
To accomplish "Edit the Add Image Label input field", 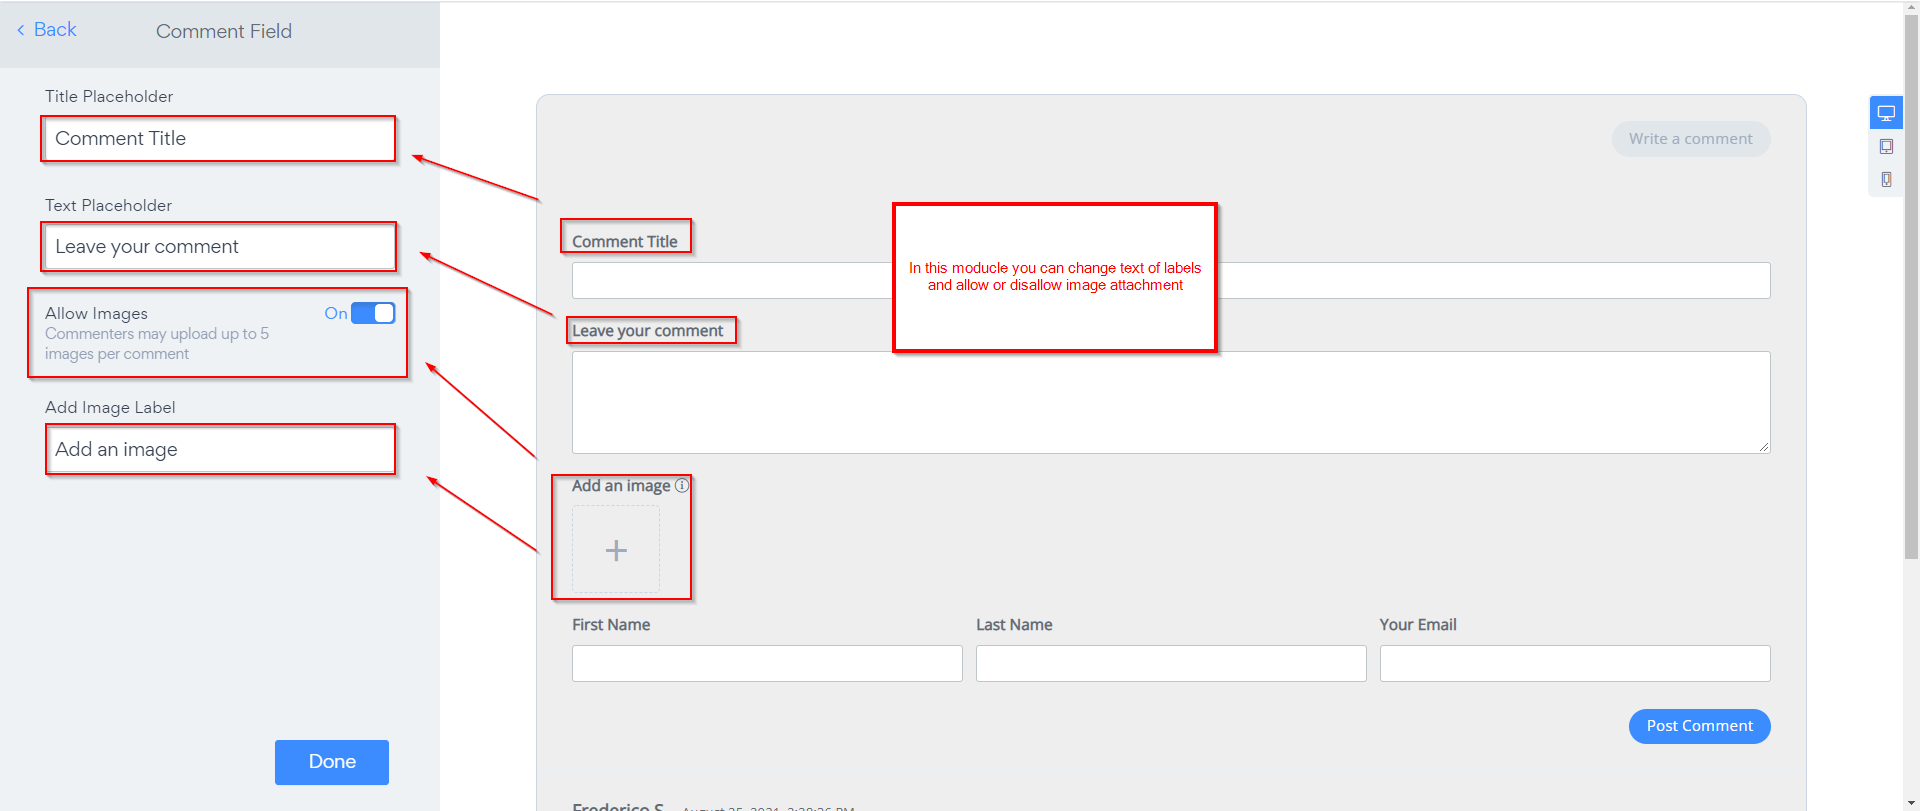I will coord(220,450).
